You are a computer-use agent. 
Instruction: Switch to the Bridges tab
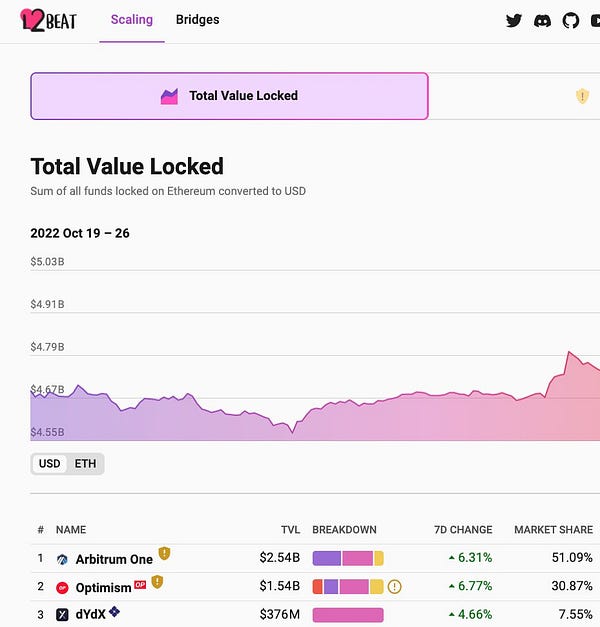(x=198, y=20)
